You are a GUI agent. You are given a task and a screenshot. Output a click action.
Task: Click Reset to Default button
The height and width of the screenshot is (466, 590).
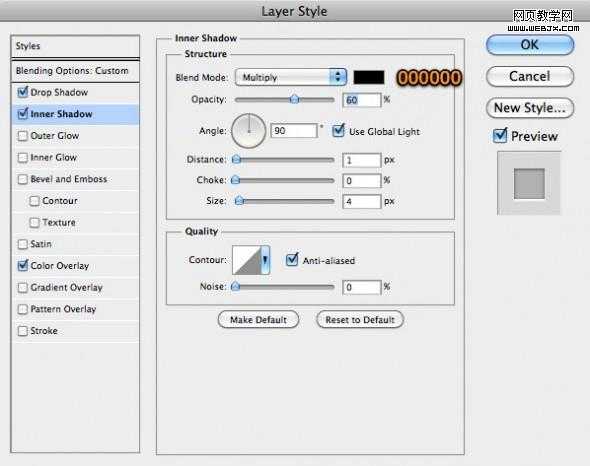point(360,320)
